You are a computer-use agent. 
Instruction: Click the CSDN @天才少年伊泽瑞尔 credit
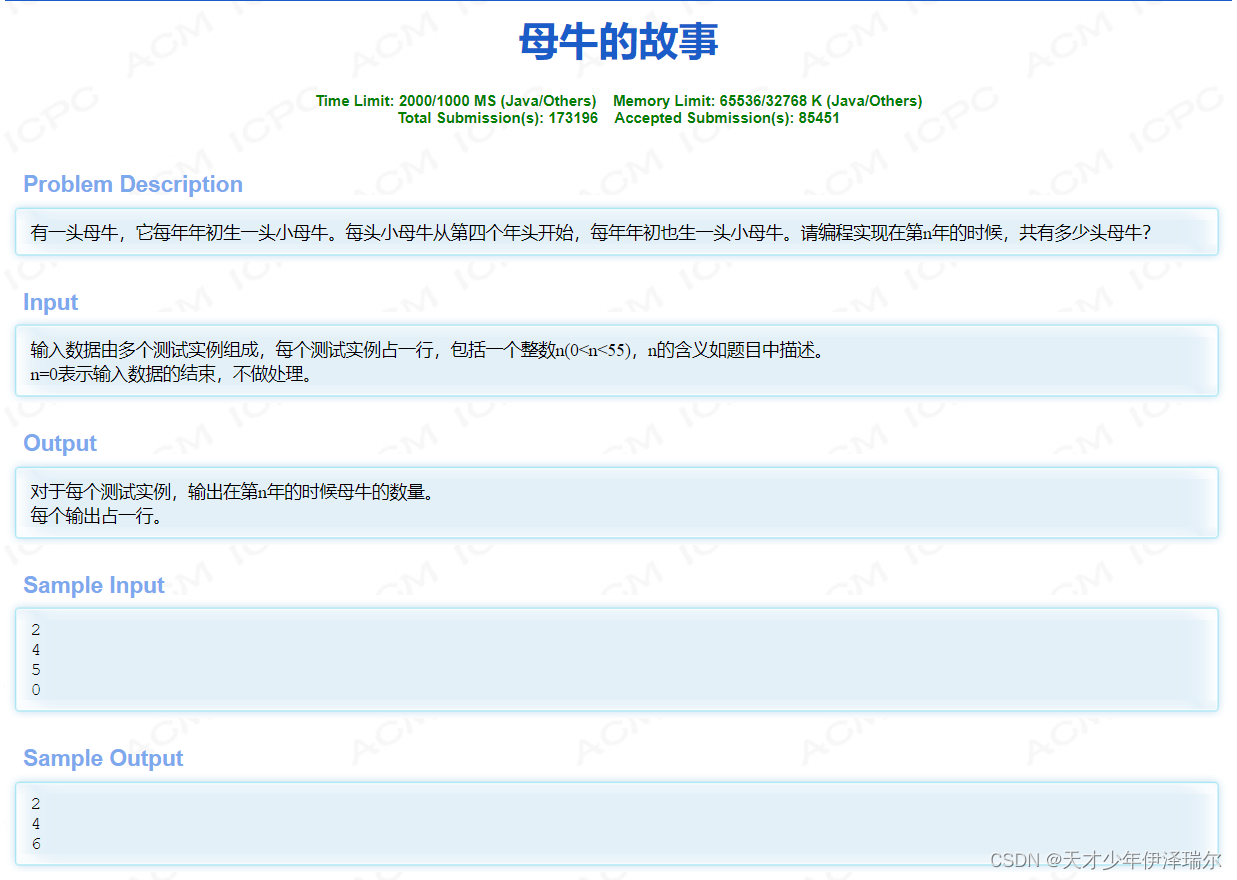(x=1105, y=860)
